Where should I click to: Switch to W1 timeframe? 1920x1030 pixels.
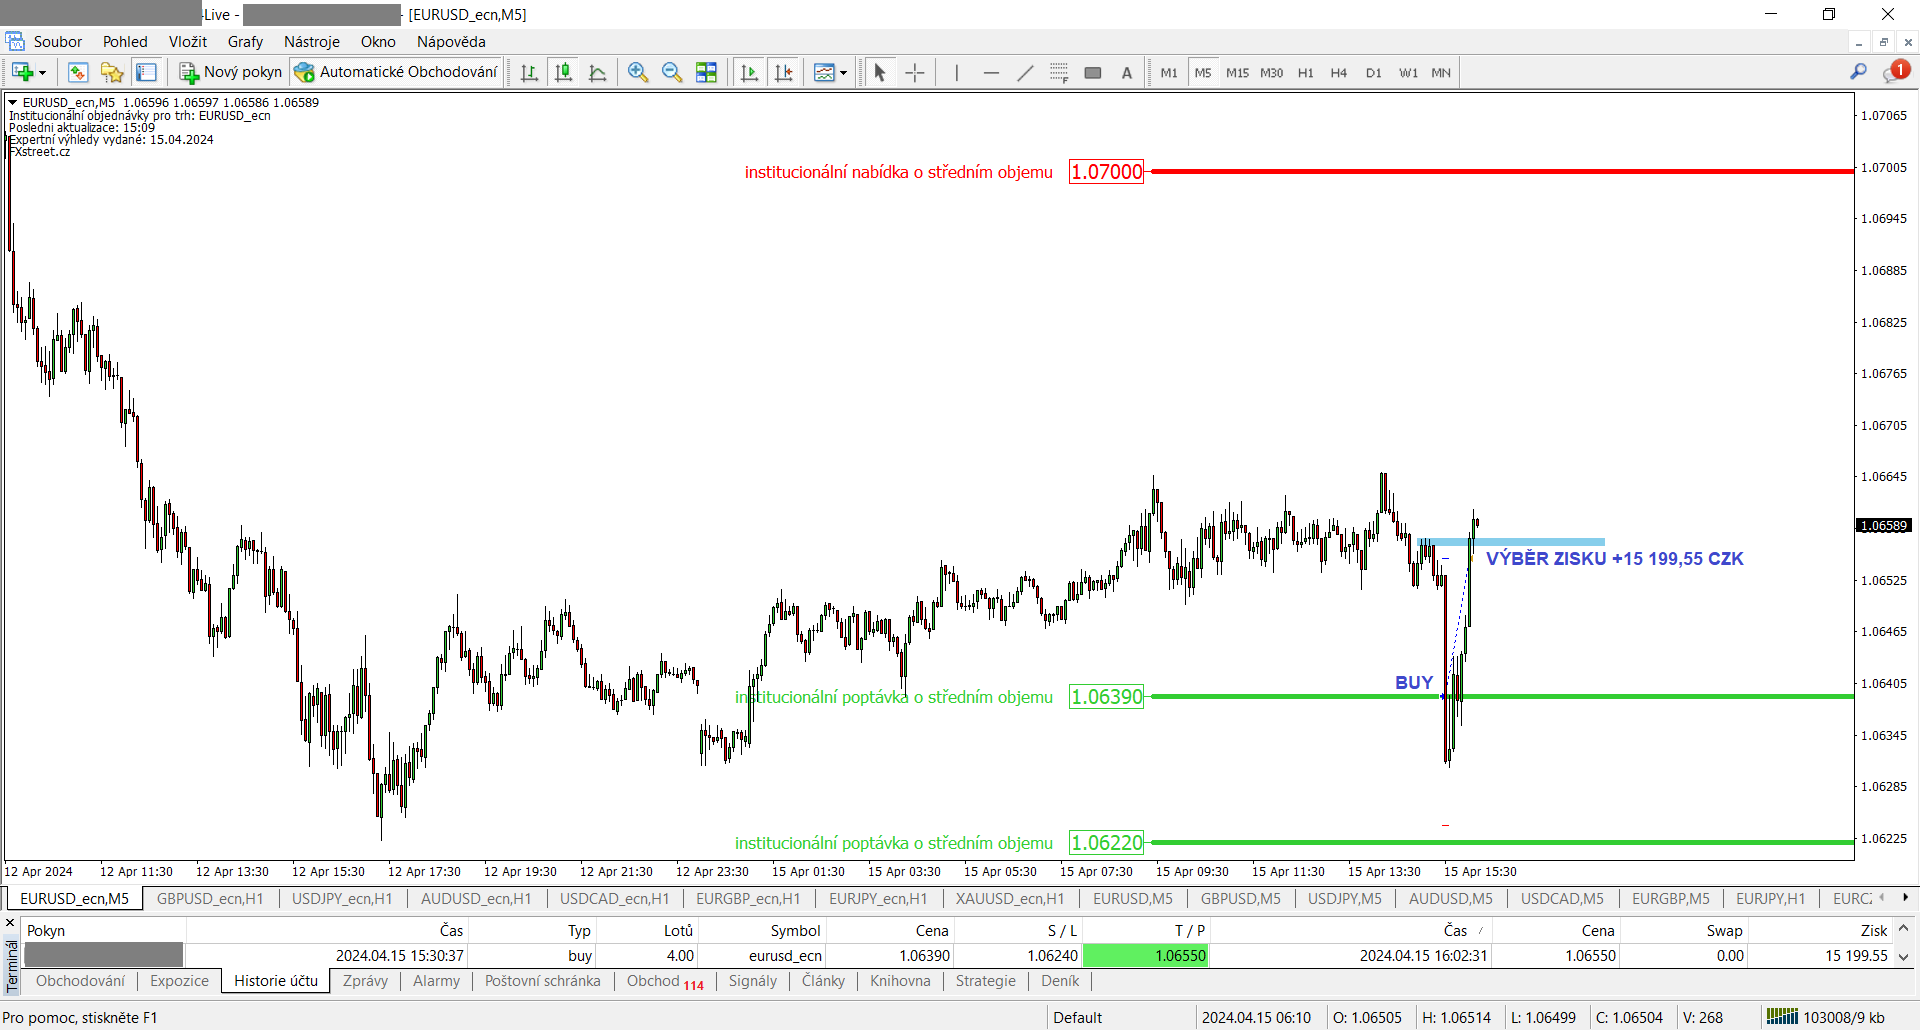coord(1408,72)
